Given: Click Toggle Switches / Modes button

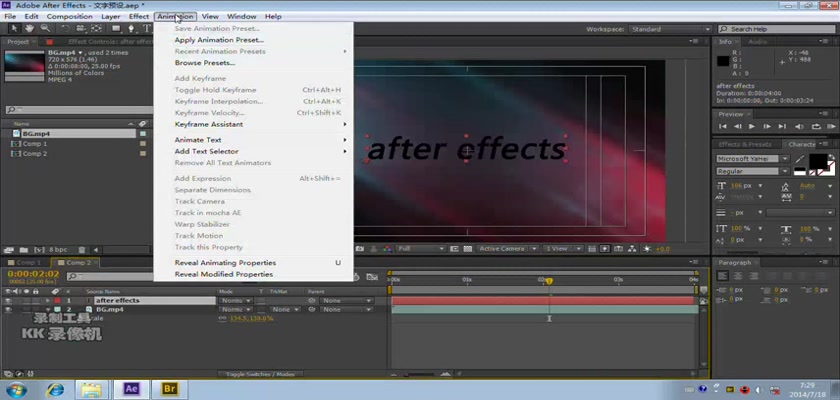Looking at the screenshot, I should coord(260,374).
